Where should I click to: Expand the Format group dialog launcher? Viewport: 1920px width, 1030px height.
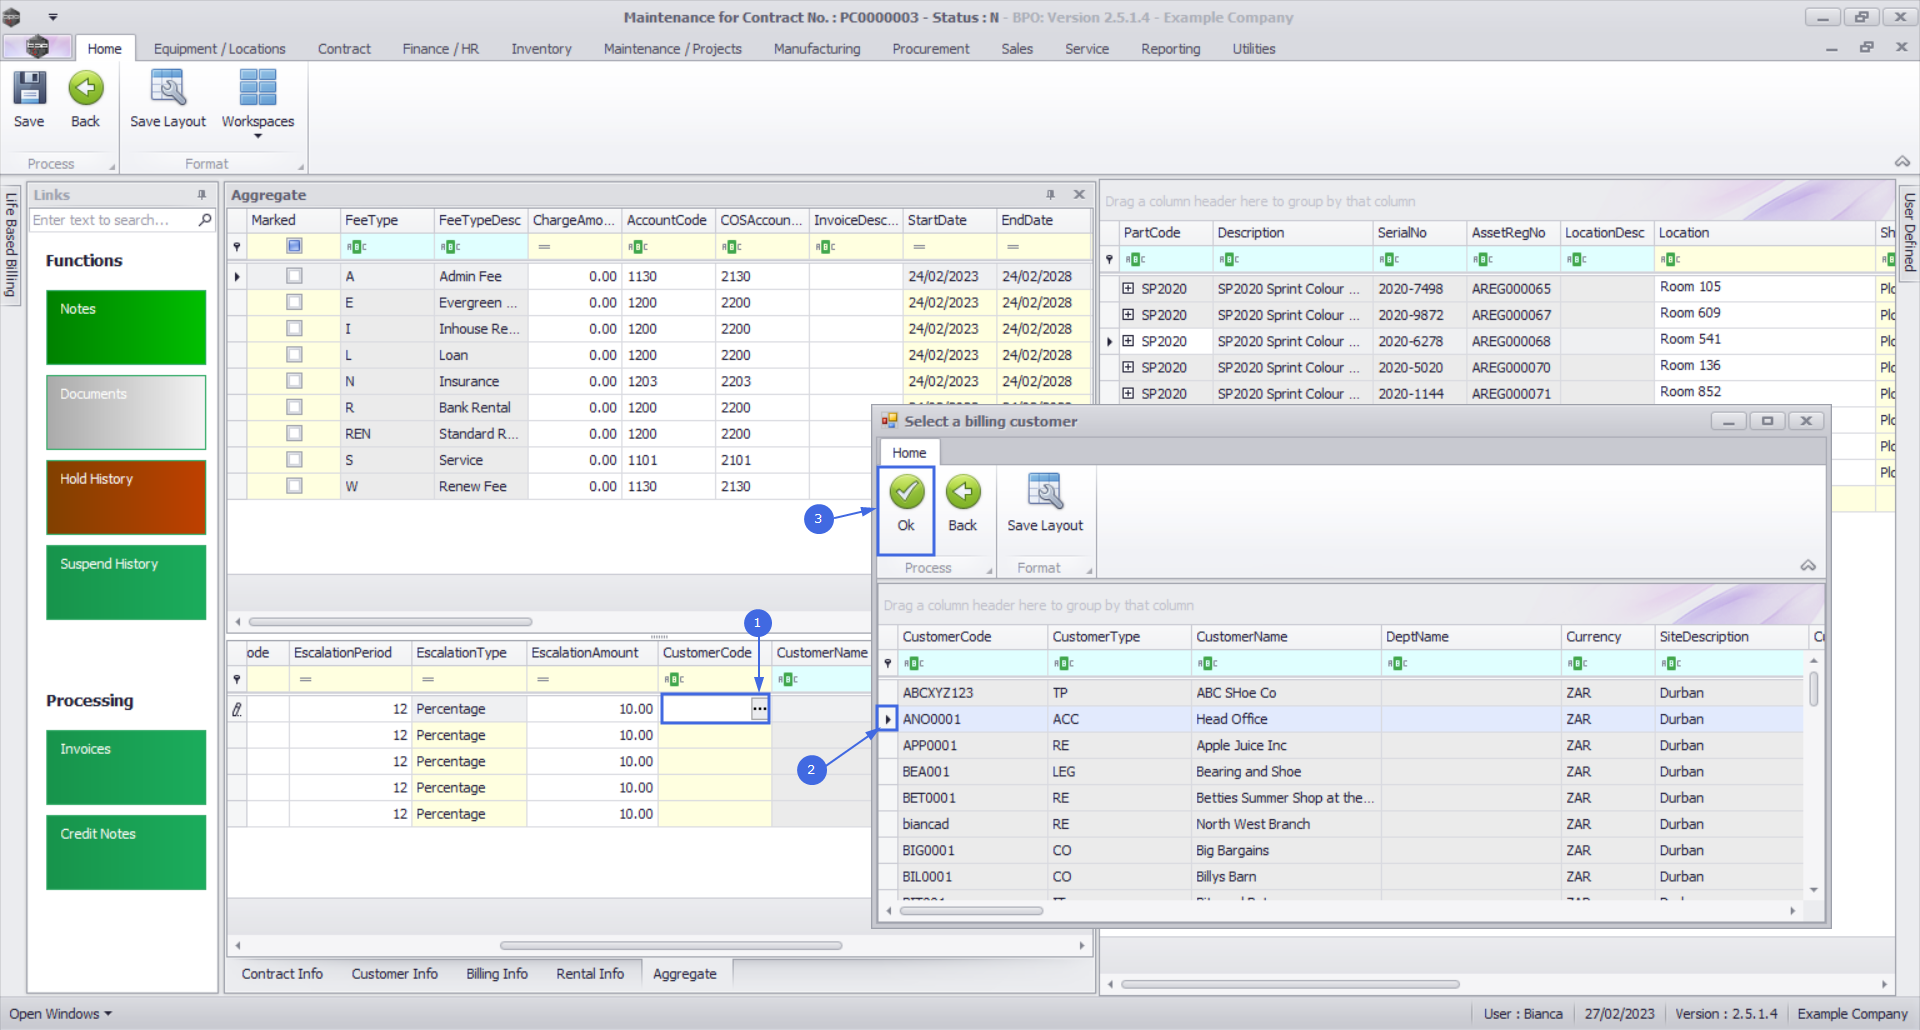coord(301,166)
